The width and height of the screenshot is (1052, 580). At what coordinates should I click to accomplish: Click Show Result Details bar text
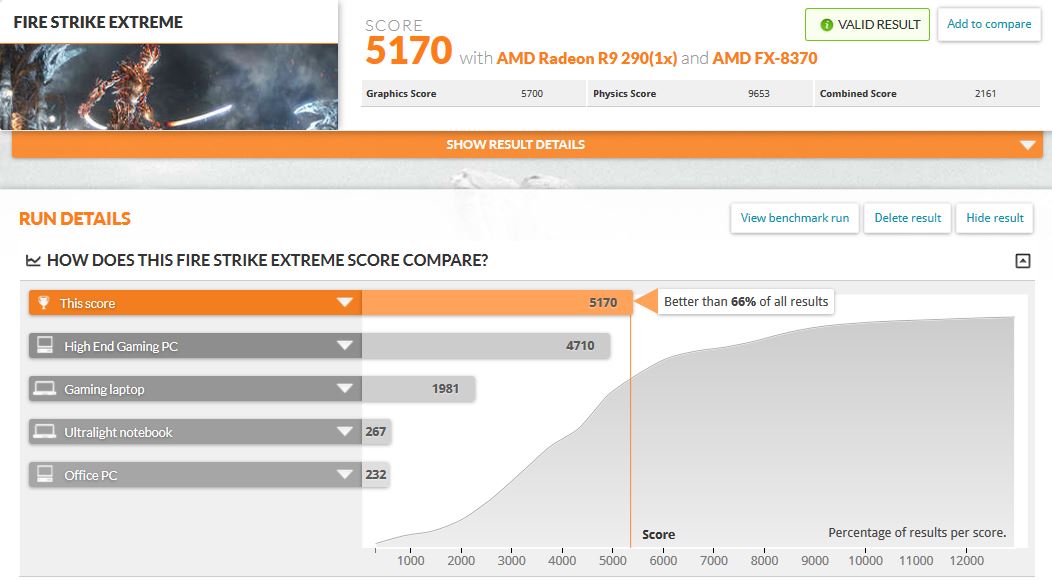point(515,144)
